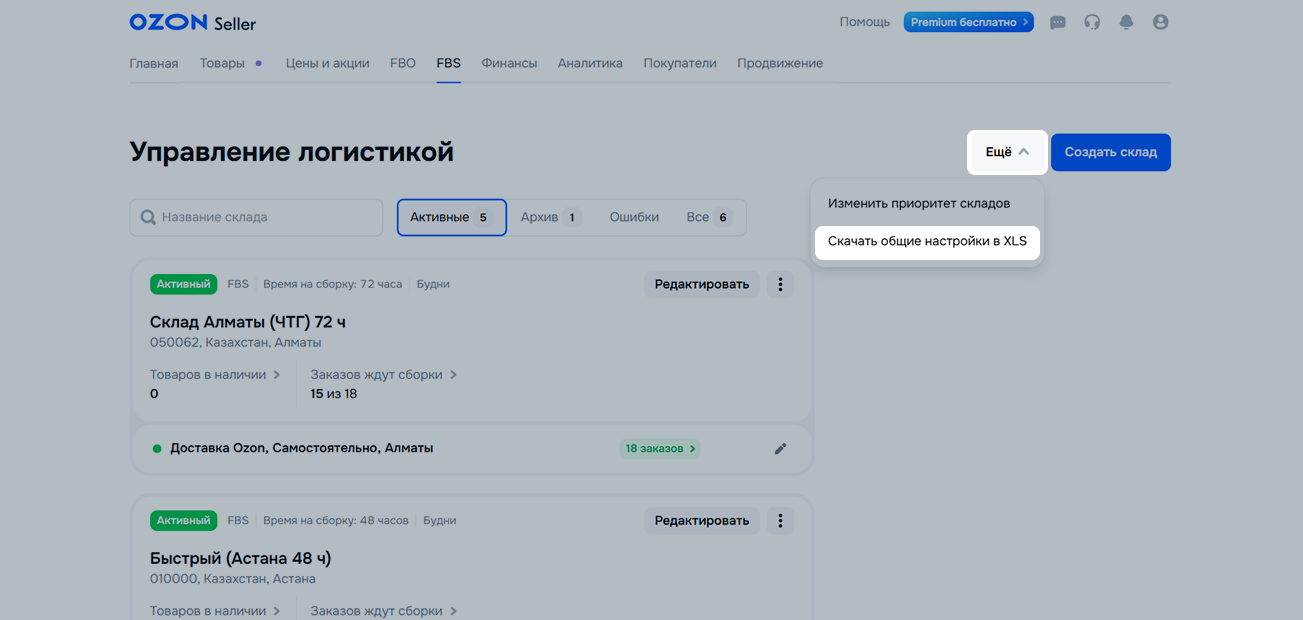Image resolution: width=1303 pixels, height=620 pixels.
Task: Open the notifications bell
Action: pyautogui.click(x=1126, y=22)
